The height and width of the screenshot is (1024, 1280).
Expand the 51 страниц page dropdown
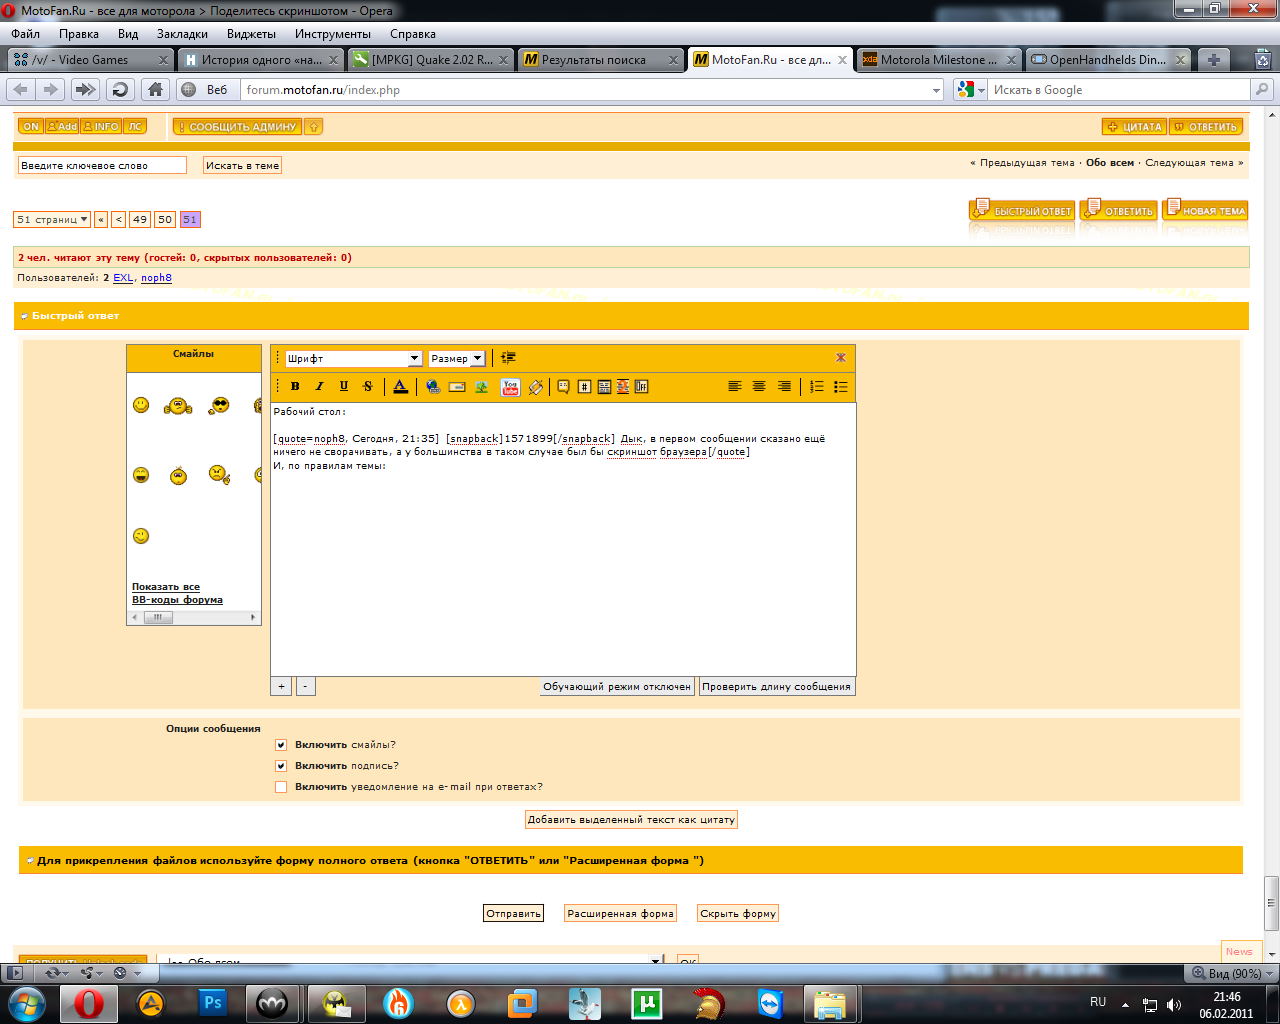click(x=52, y=219)
